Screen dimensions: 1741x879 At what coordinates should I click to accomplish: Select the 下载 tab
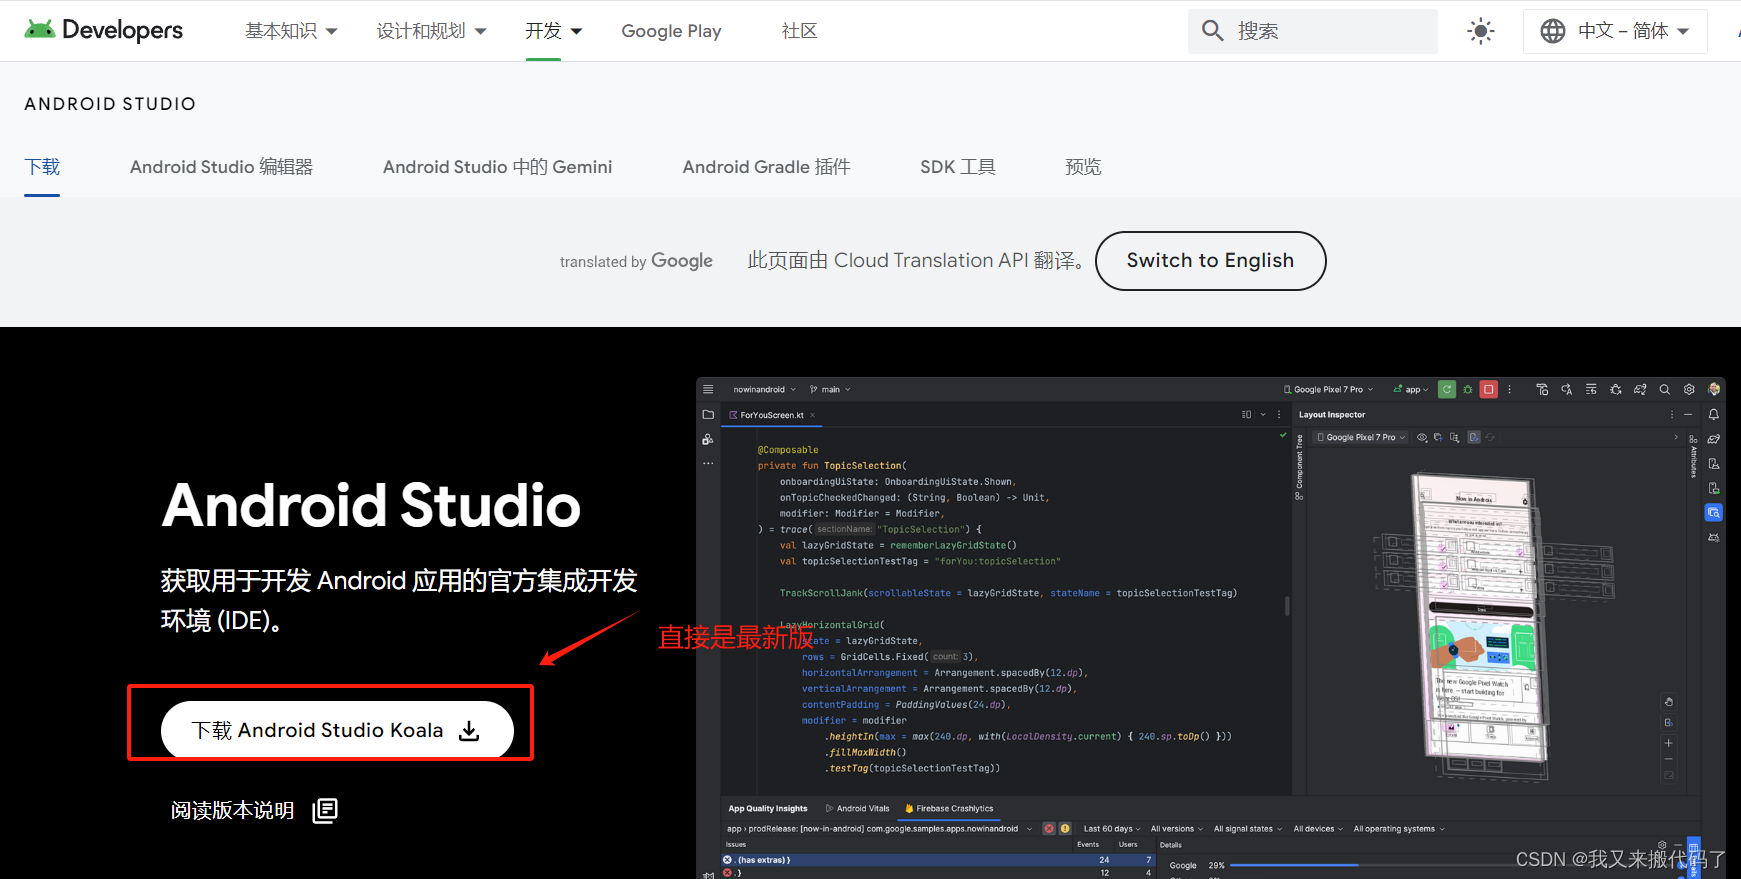[x=42, y=167]
